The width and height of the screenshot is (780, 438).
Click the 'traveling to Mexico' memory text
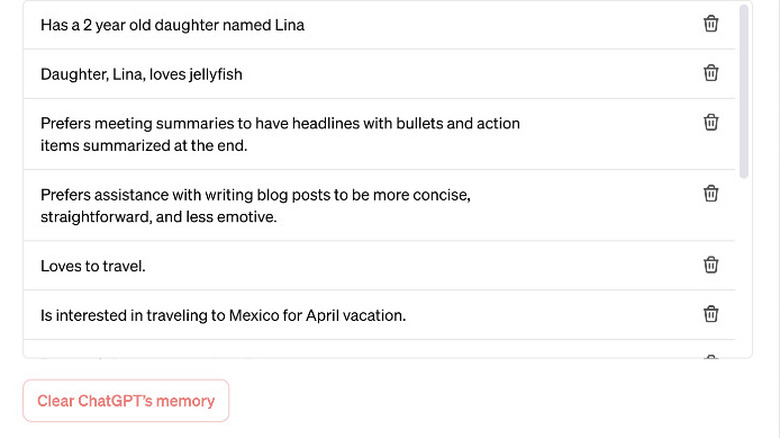[x=223, y=315]
